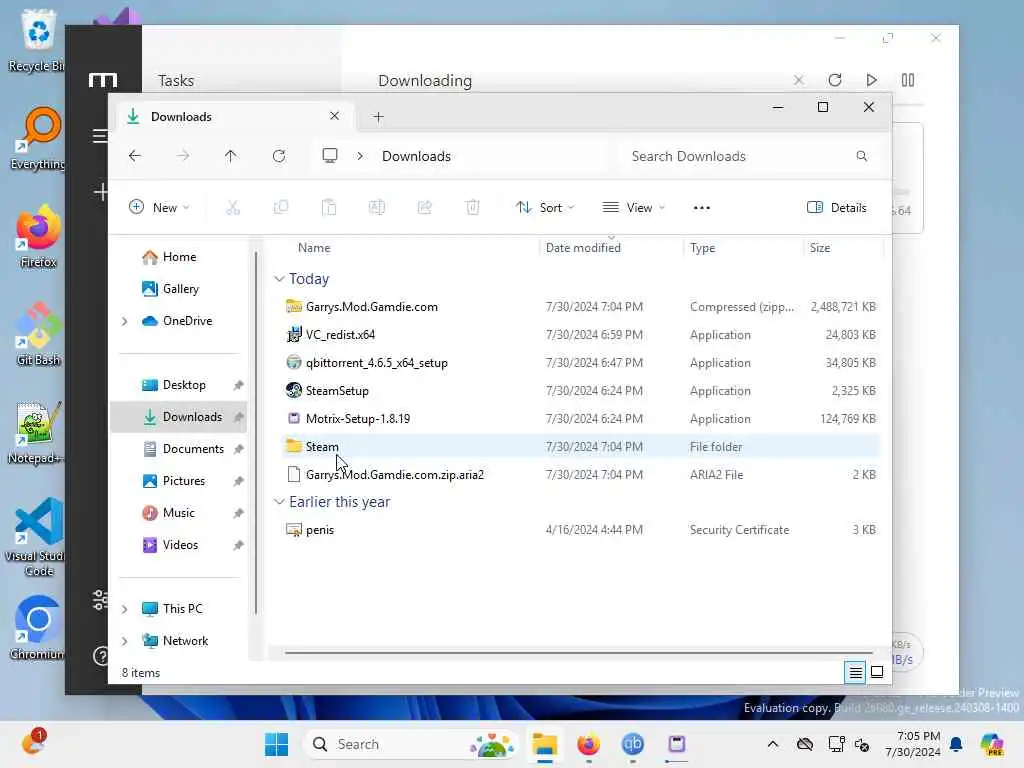Click the Motrix pause all icon
1024x768 pixels.
[x=908, y=80]
